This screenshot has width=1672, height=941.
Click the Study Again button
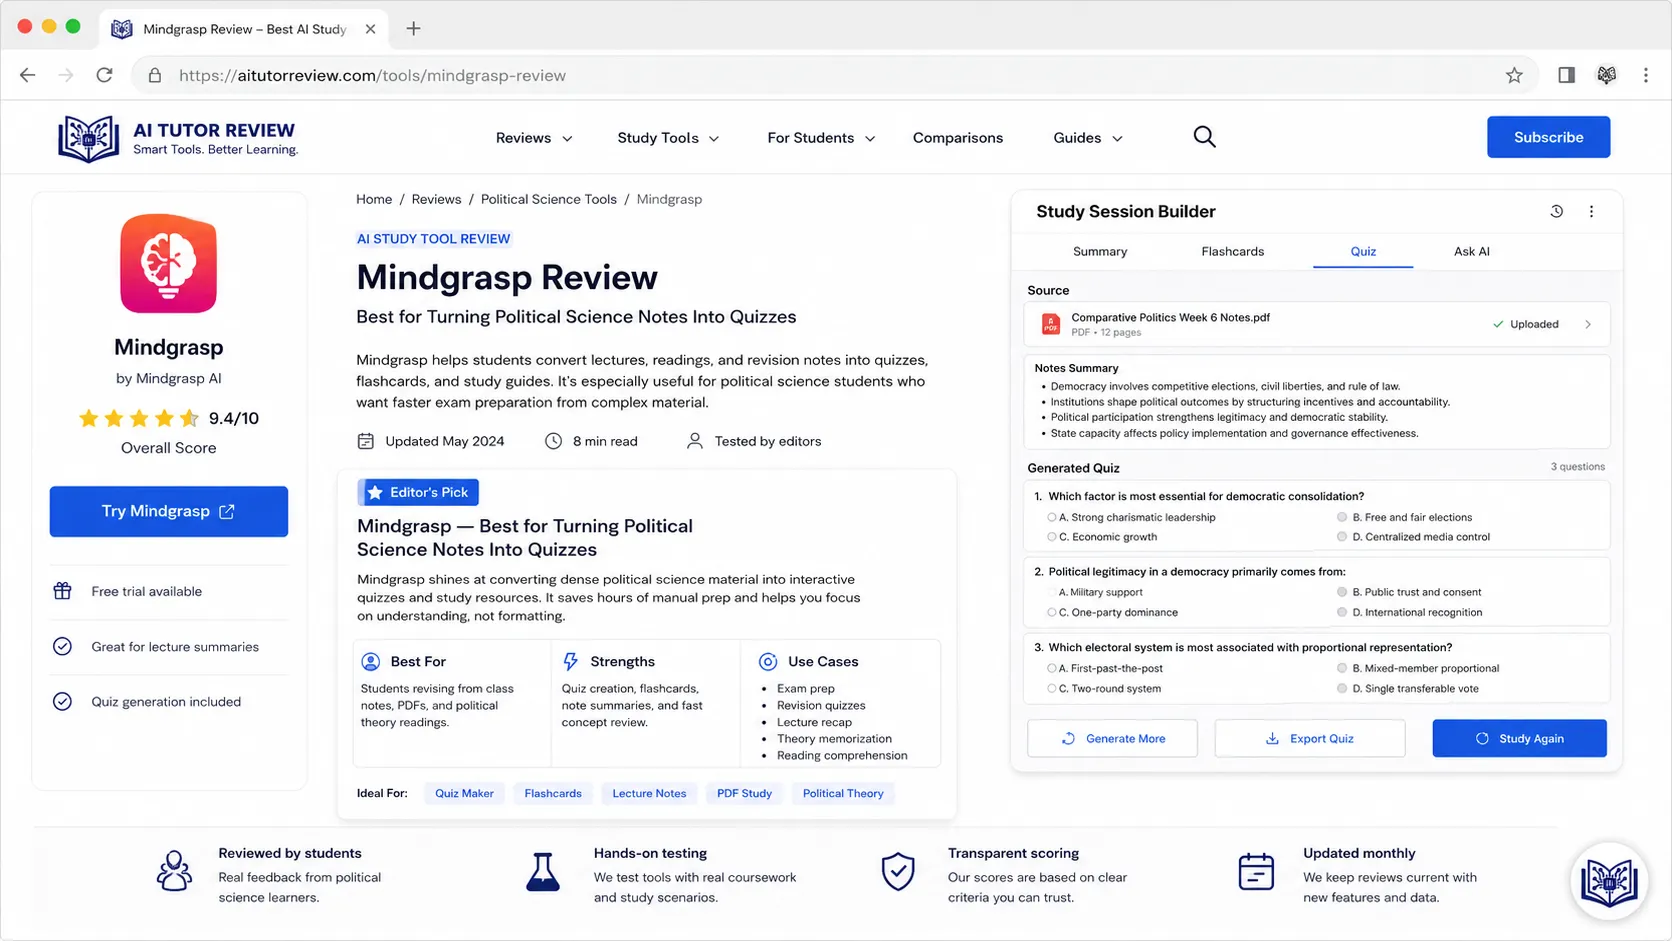[1519, 738]
